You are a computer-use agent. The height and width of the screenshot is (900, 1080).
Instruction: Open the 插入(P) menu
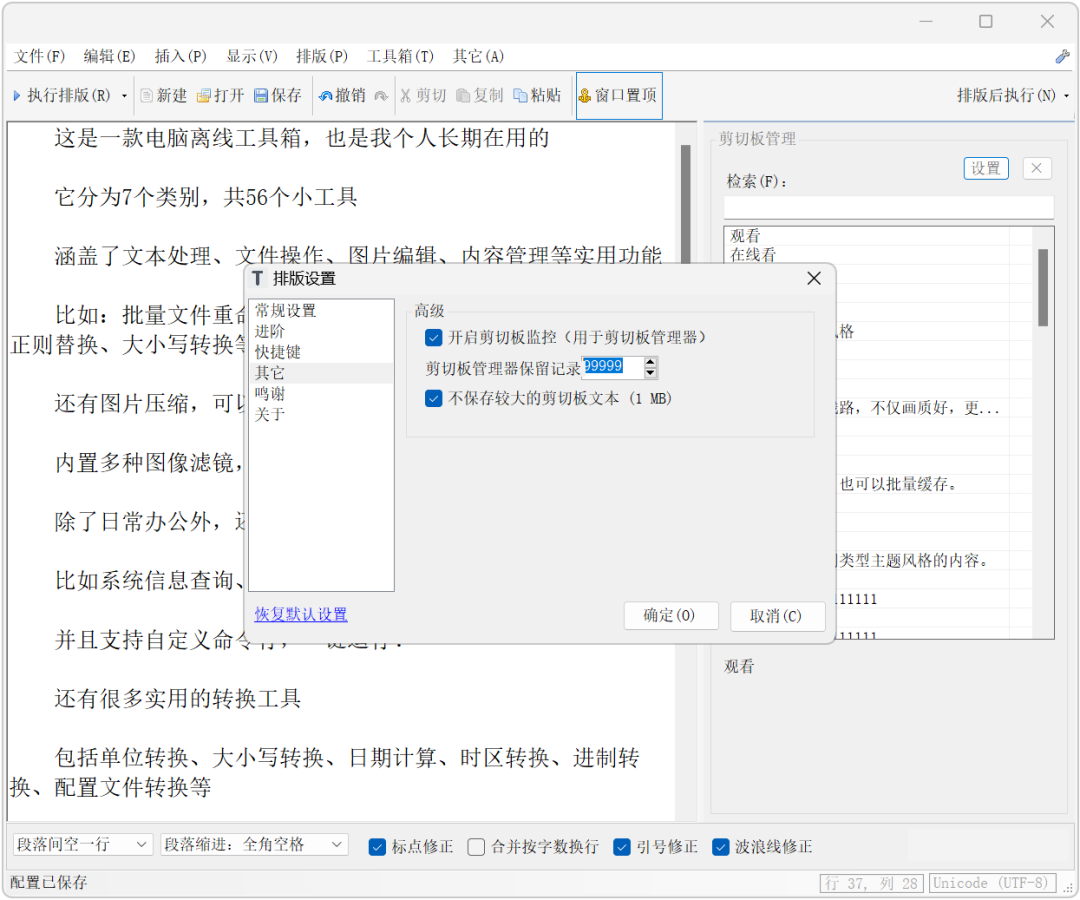180,56
